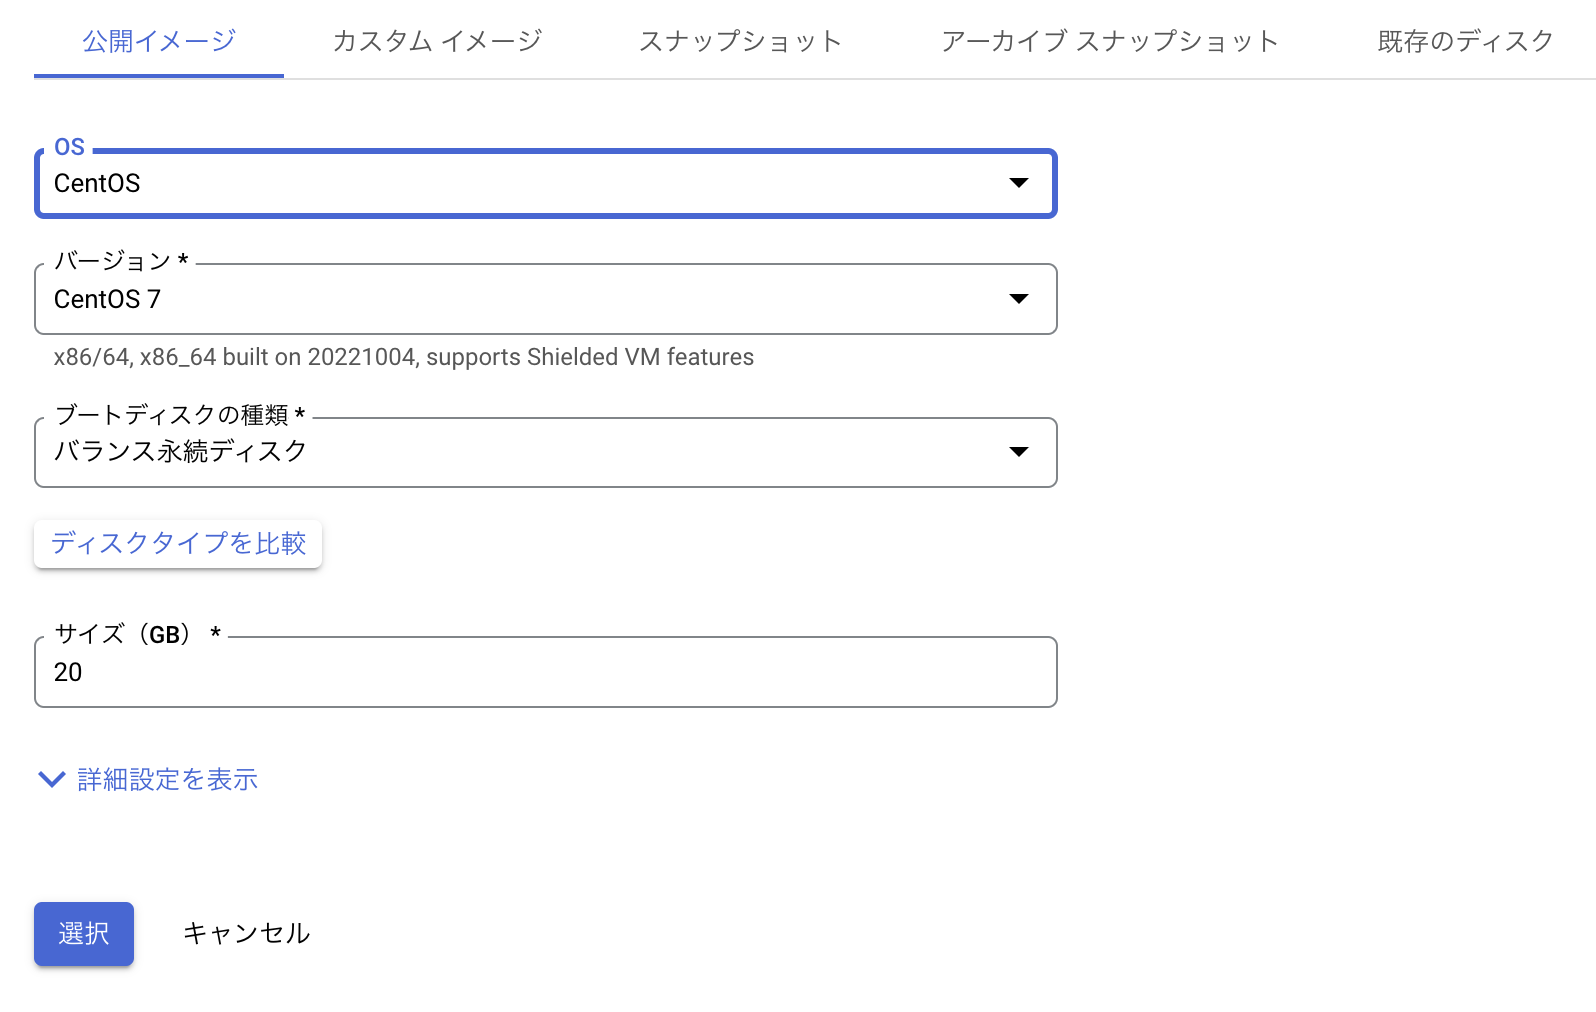The height and width of the screenshot is (1012, 1596).
Task: Click the 選択 button
Action: [83, 933]
